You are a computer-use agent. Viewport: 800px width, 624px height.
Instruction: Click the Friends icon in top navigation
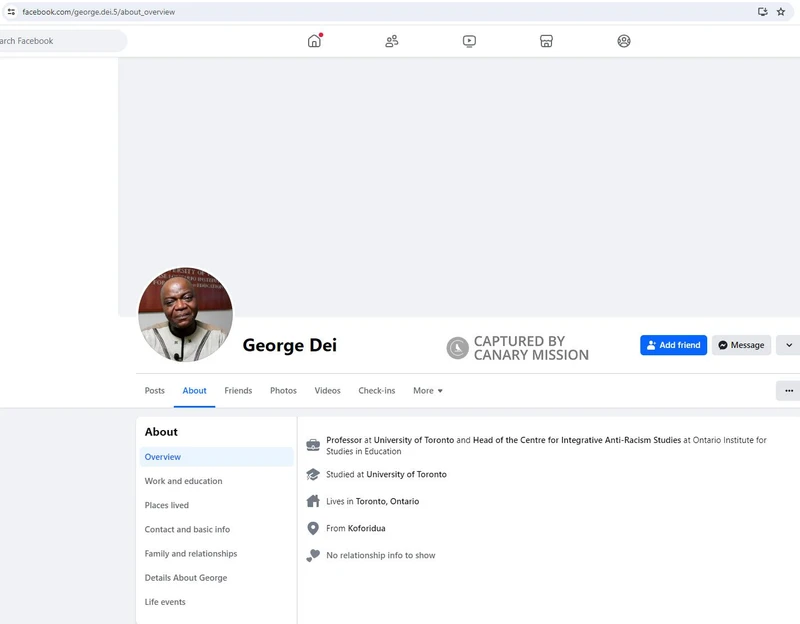click(x=391, y=41)
